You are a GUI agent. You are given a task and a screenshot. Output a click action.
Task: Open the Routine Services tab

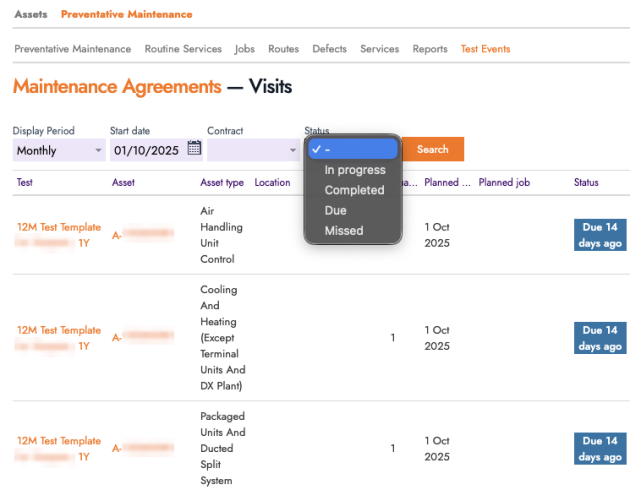pyautogui.click(x=183, y=49)
